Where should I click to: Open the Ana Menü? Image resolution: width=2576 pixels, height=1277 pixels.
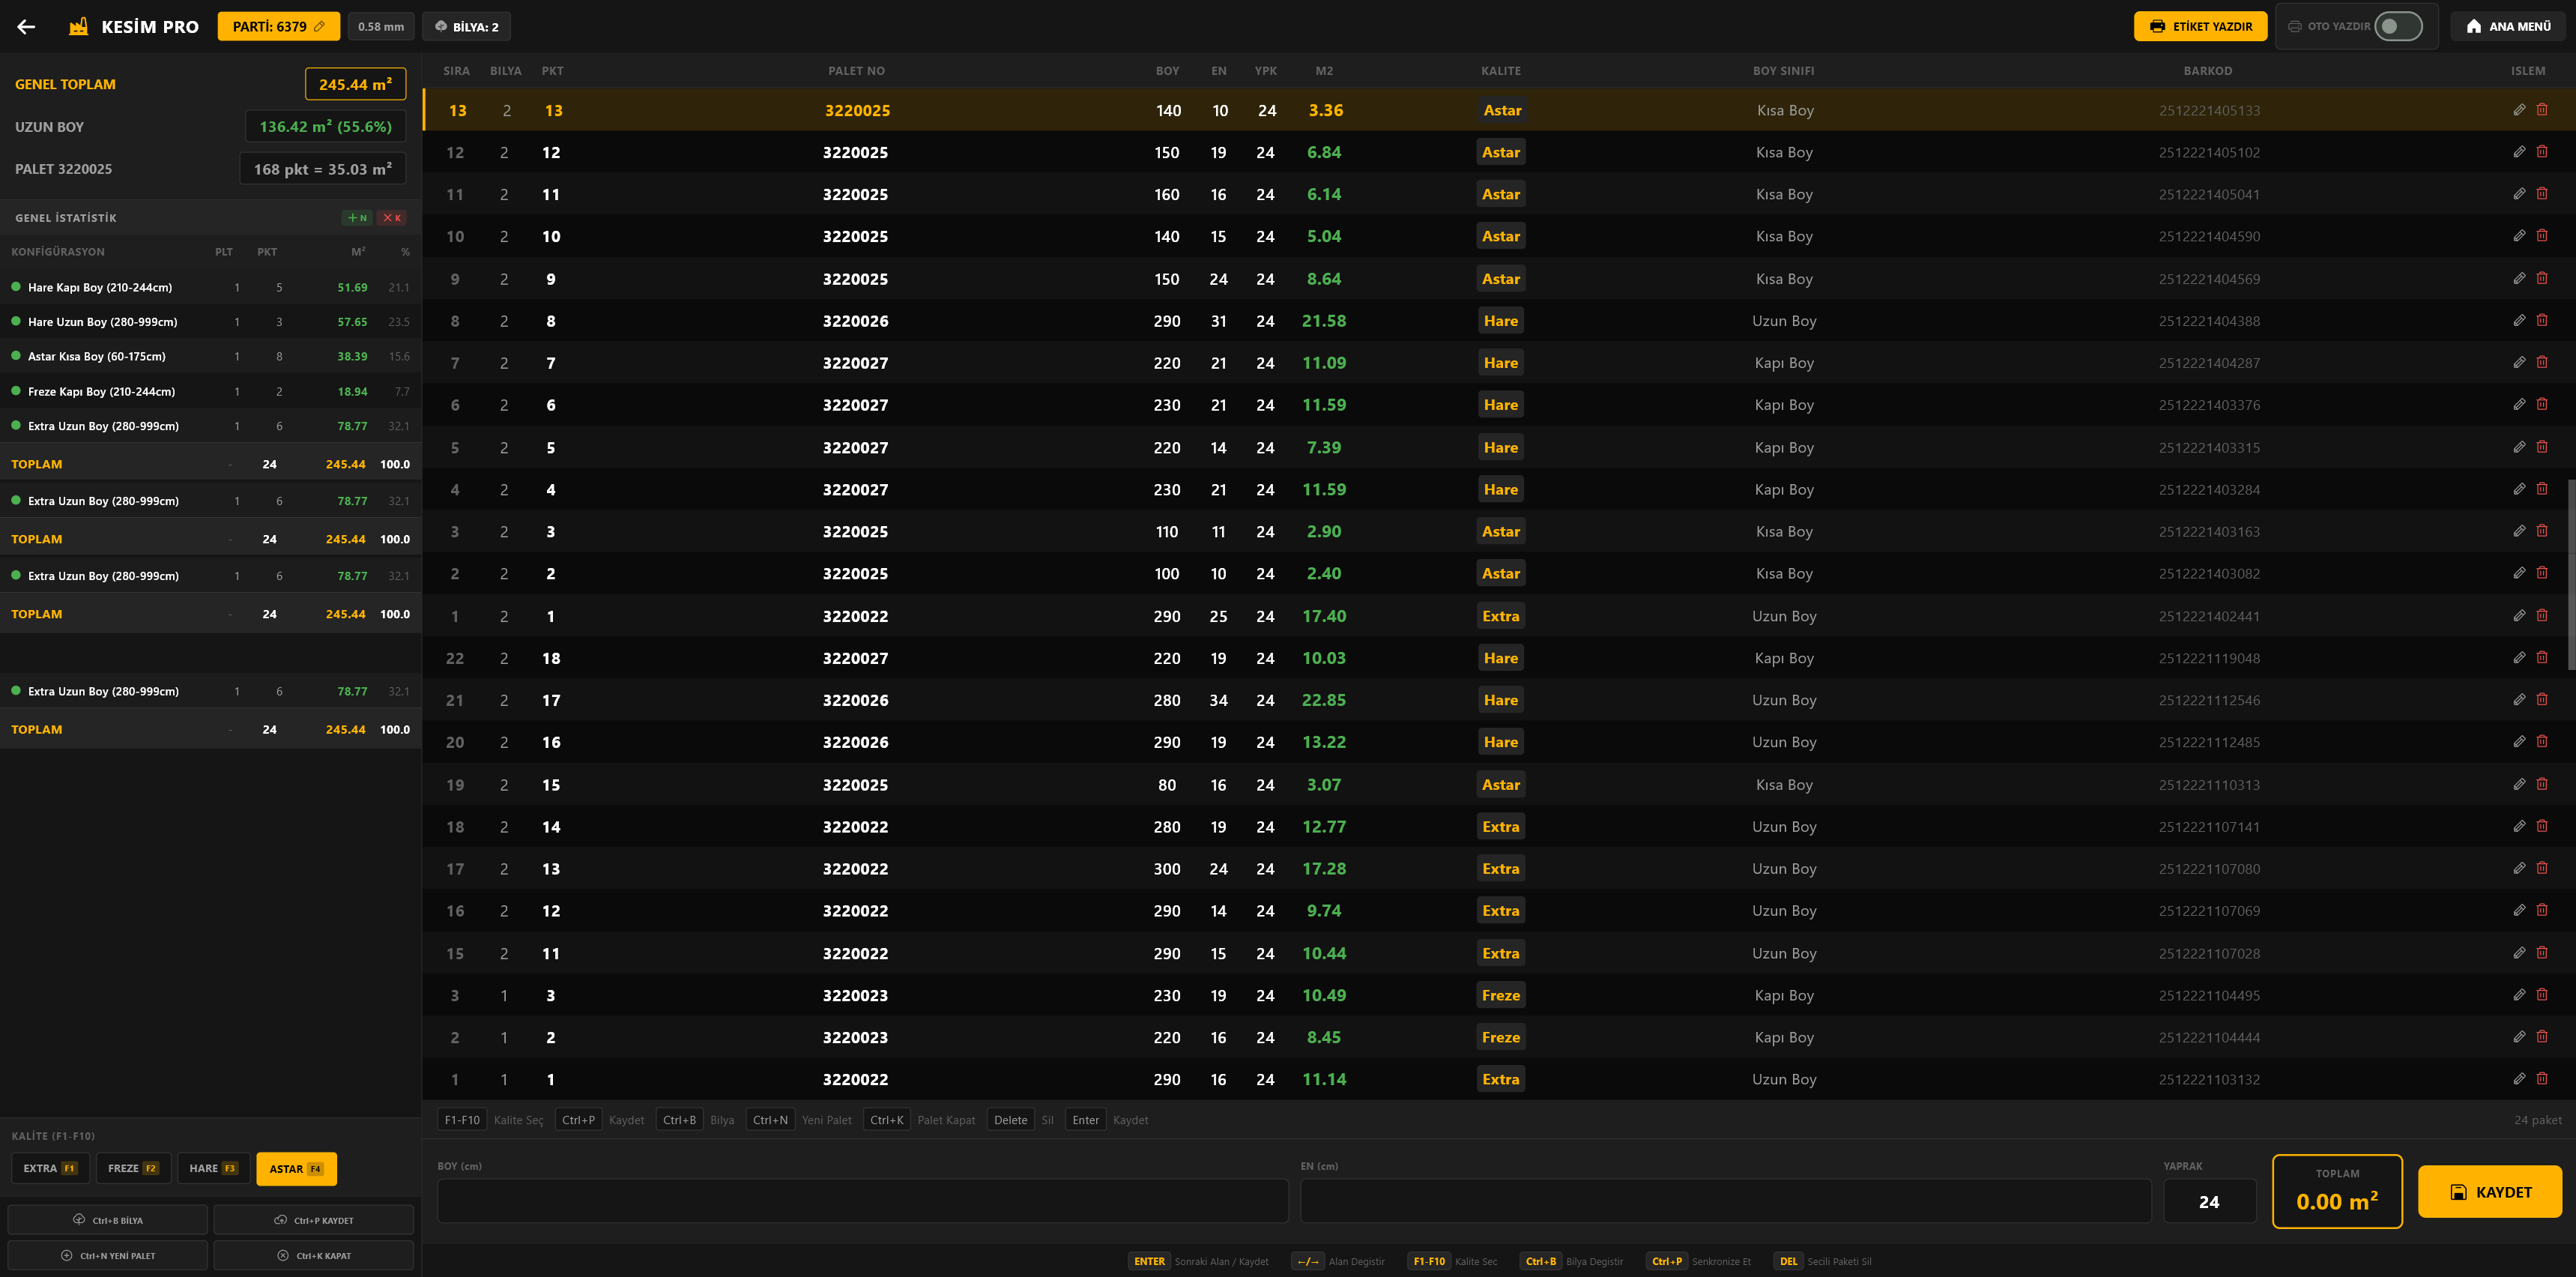pyautogui.click(x=2508, y=27)
